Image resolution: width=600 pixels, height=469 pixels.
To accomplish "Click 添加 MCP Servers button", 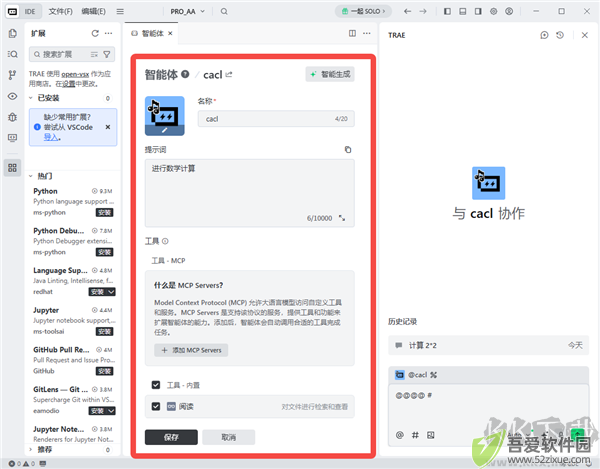I will (191, 350).
